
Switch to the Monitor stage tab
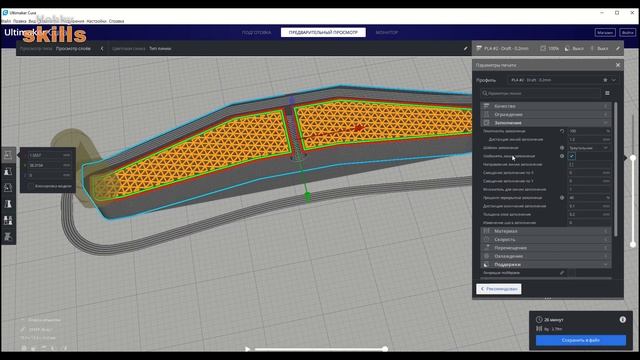(x=387, y=32)
